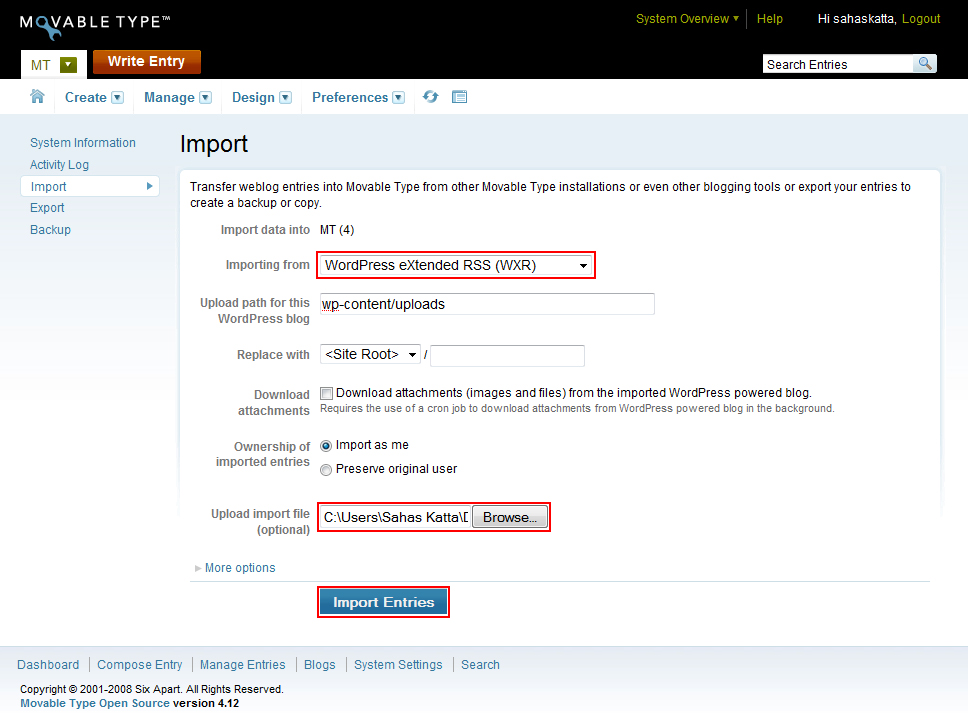Click the 'MT (4)' import destination text
The width and height of the screenshot is (968, 728).
[x=337, y=230]
